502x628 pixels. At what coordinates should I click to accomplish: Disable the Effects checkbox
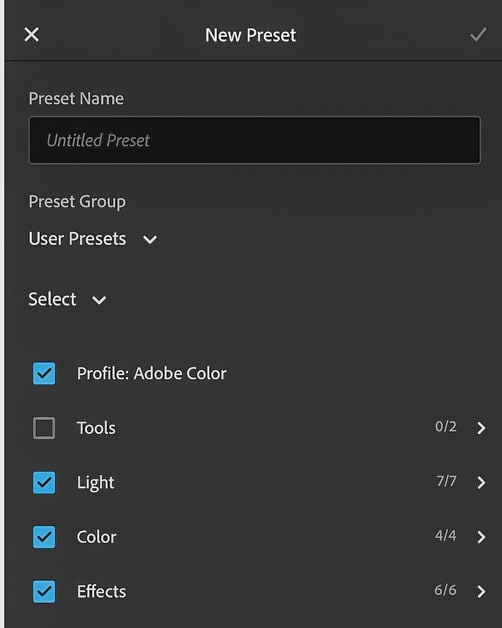[44, 591]
